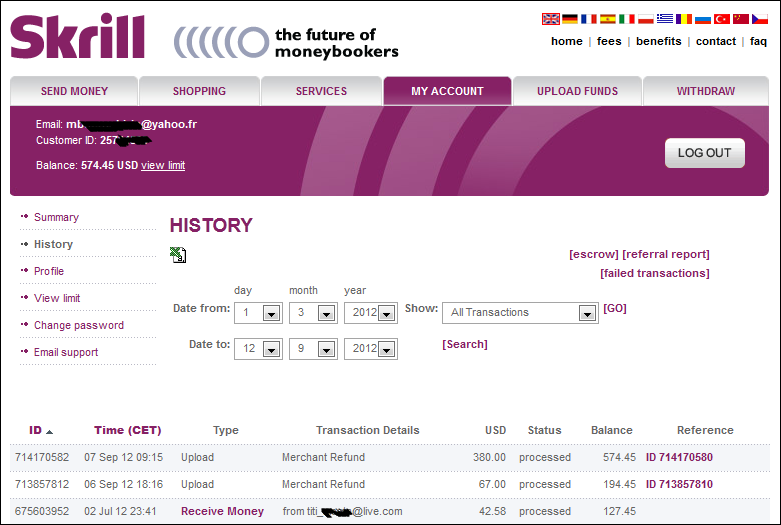Switch language using the Romanian flag
This screenshot has height=525, width=781.
pos(683,19)
